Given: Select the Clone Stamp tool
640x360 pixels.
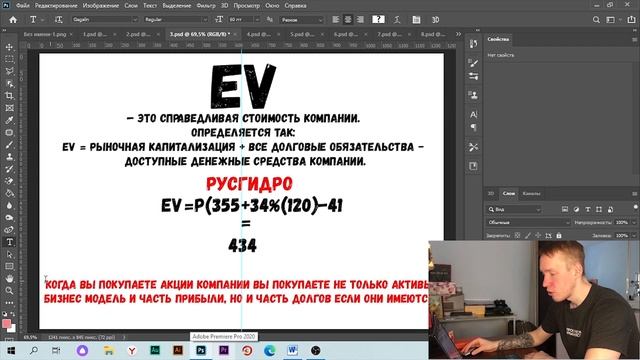Looking at the screenshot, I should (x=9, y=157).
